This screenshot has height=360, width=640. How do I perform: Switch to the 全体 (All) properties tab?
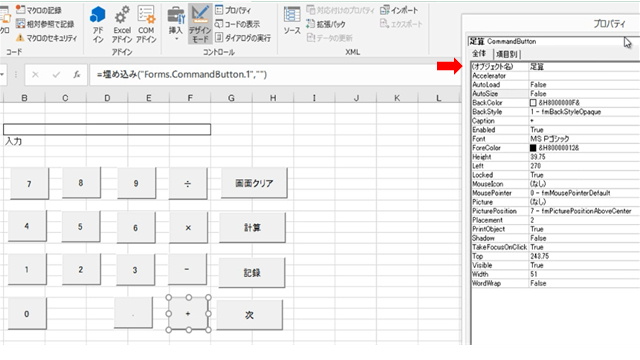pyautogui.click(x=479, y=54)
